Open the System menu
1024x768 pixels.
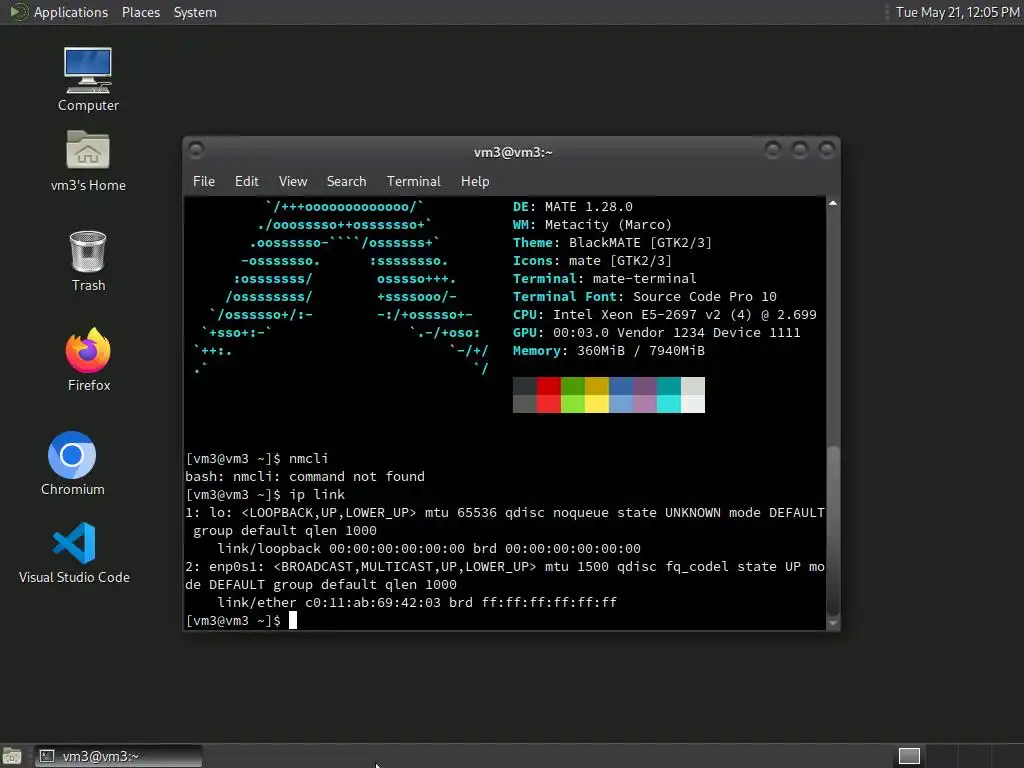coord(195,12)
